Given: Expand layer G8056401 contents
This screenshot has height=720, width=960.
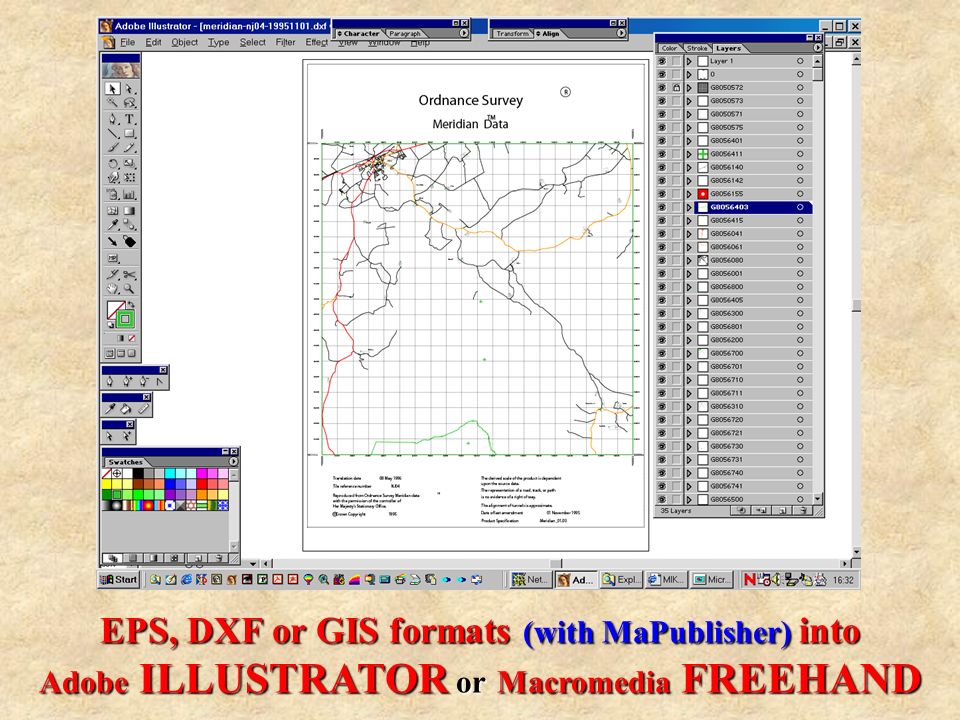Looking at the screenshot, I should click(689, 141).
